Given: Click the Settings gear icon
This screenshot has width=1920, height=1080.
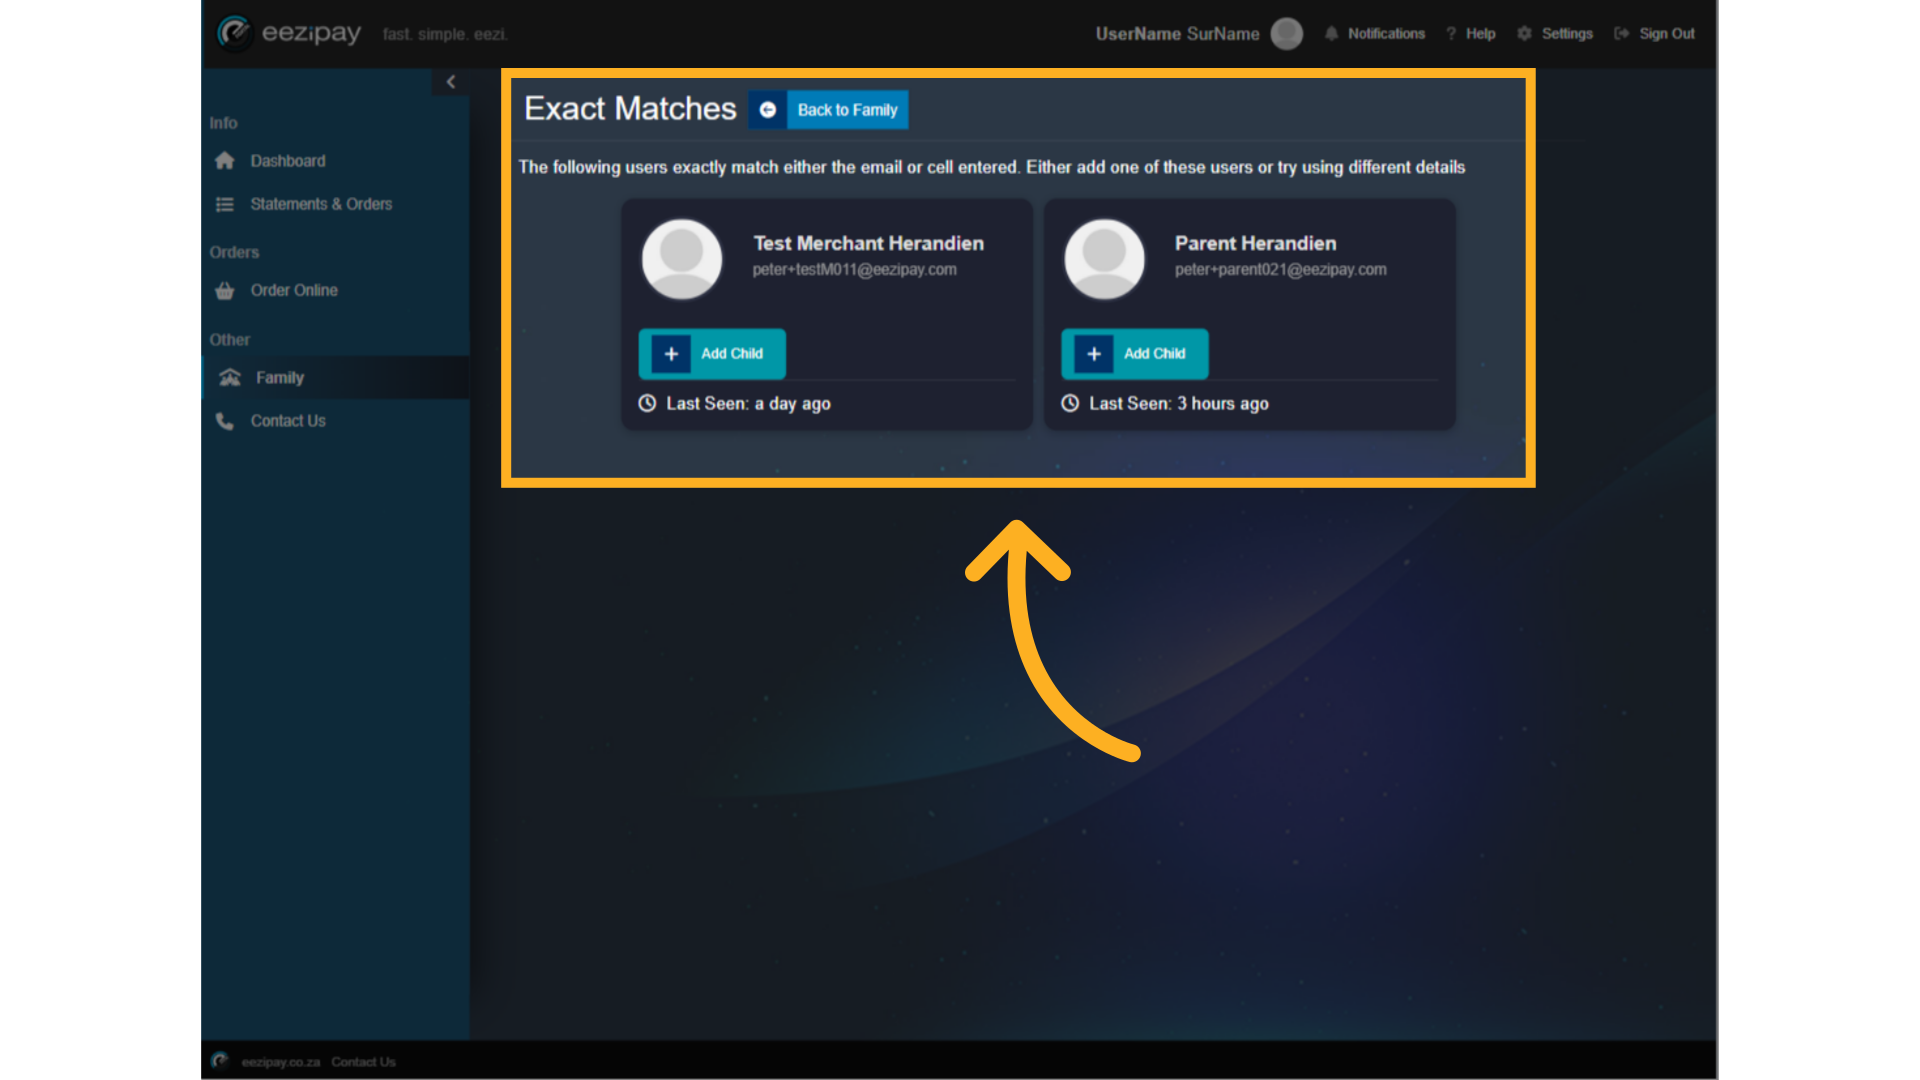Looking at the screenshot, I should [1525, 34].
